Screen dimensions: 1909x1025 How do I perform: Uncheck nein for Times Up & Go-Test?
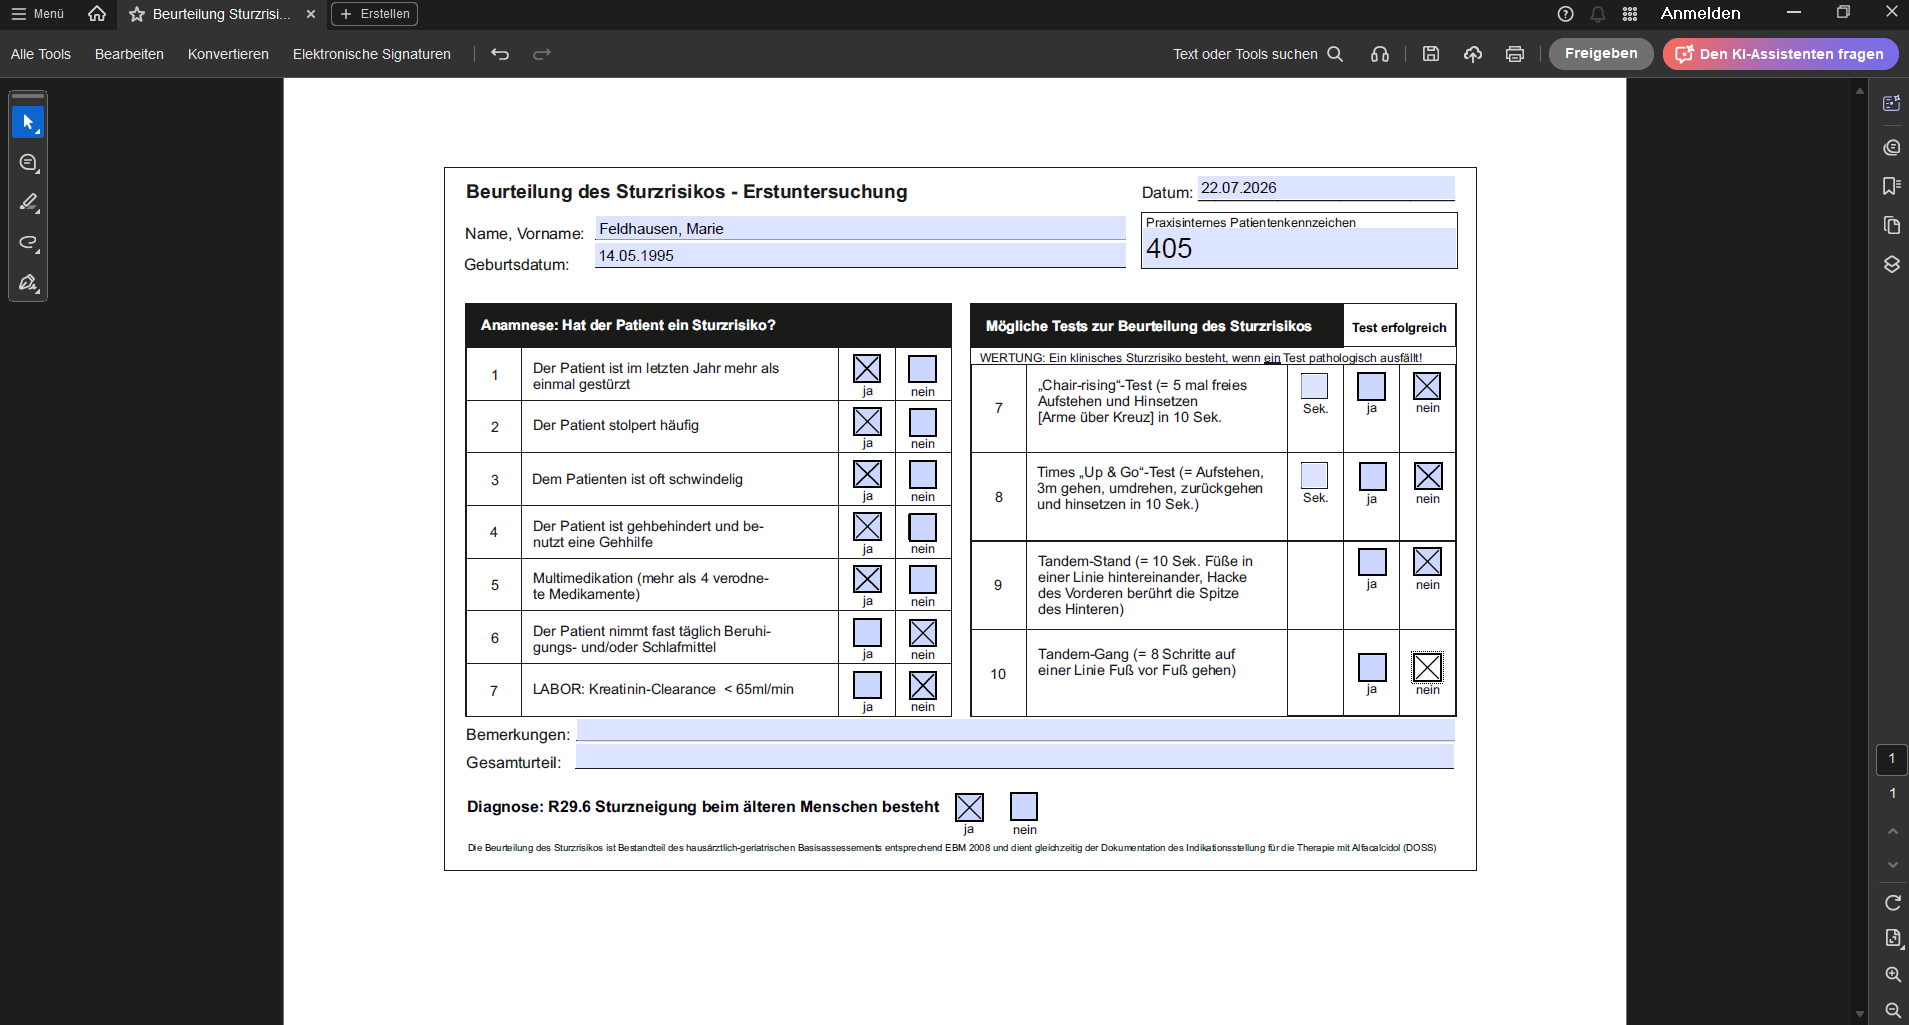click(x=1428, y=476)
